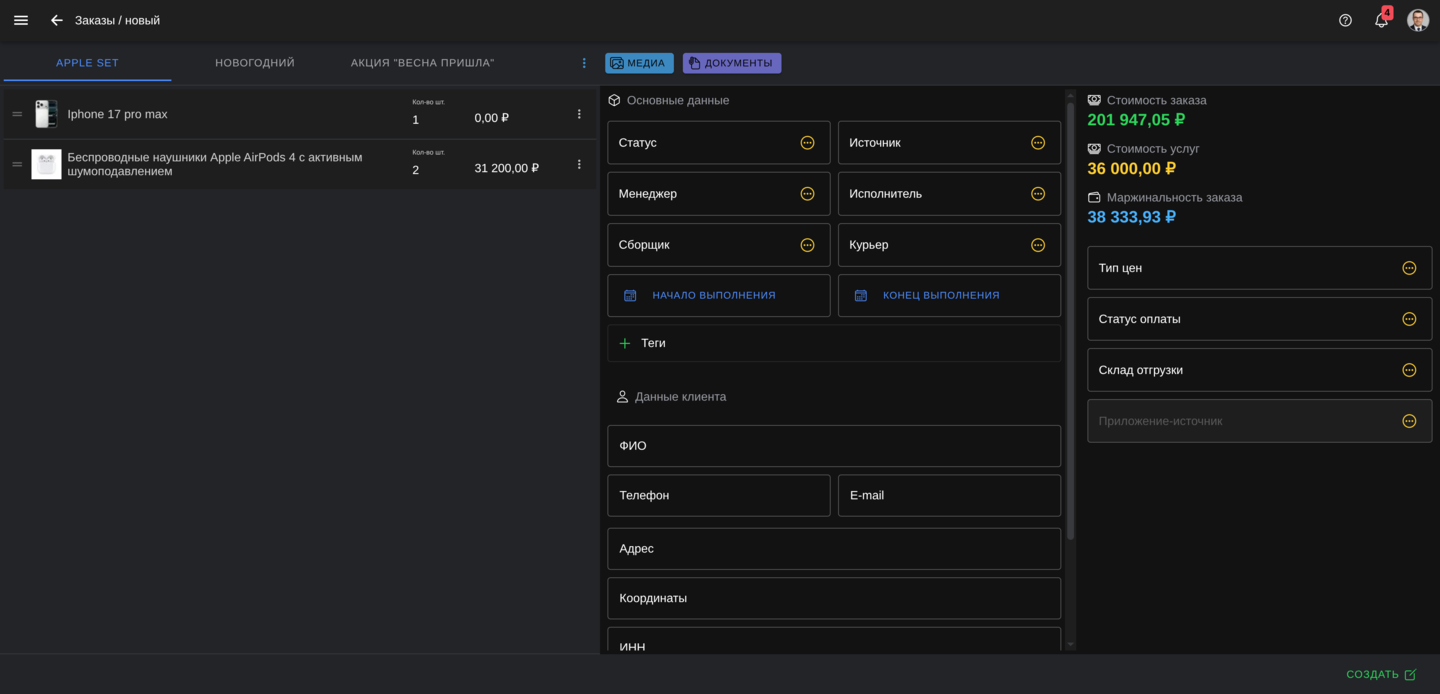Switch to Акция "Весна пришла" tab
The height and width of the screenshot is (694, 1440).
pos(422,63)
